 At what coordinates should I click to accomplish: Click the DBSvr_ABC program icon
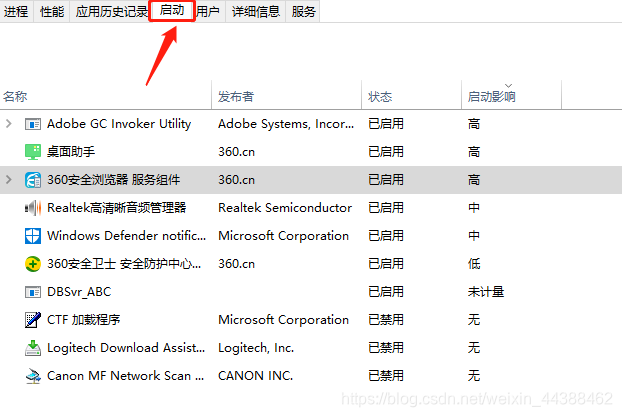(33, 292)
